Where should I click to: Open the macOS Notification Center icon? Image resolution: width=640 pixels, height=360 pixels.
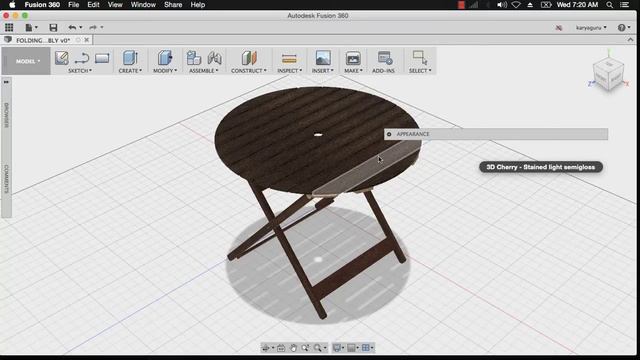[624, 5]
